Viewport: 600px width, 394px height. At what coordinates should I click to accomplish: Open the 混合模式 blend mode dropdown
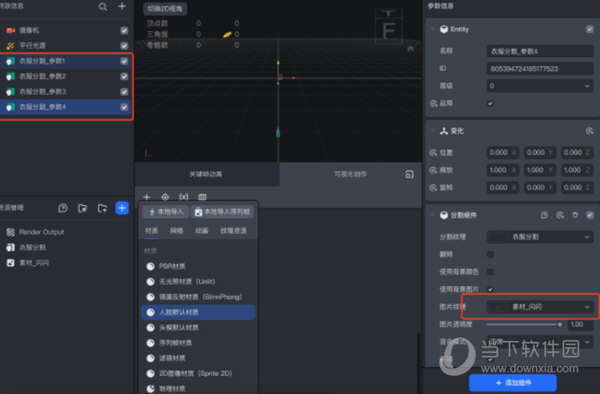540,341
